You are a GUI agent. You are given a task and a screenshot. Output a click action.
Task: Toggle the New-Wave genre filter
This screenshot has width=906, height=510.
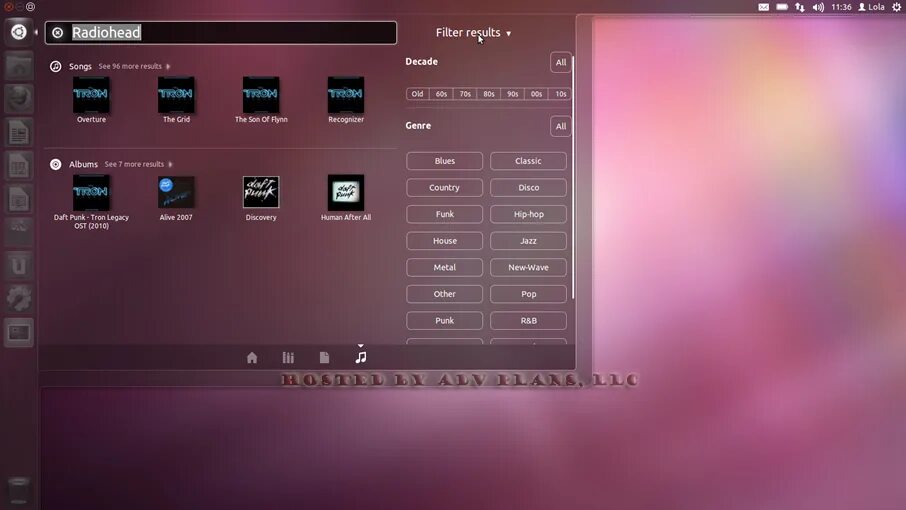click(528, 267)
